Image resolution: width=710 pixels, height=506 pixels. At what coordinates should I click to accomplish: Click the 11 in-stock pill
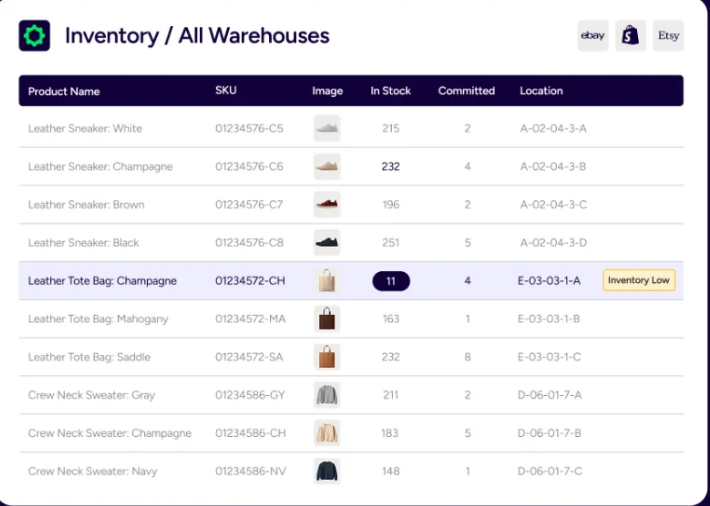click(x=391, y=281)
